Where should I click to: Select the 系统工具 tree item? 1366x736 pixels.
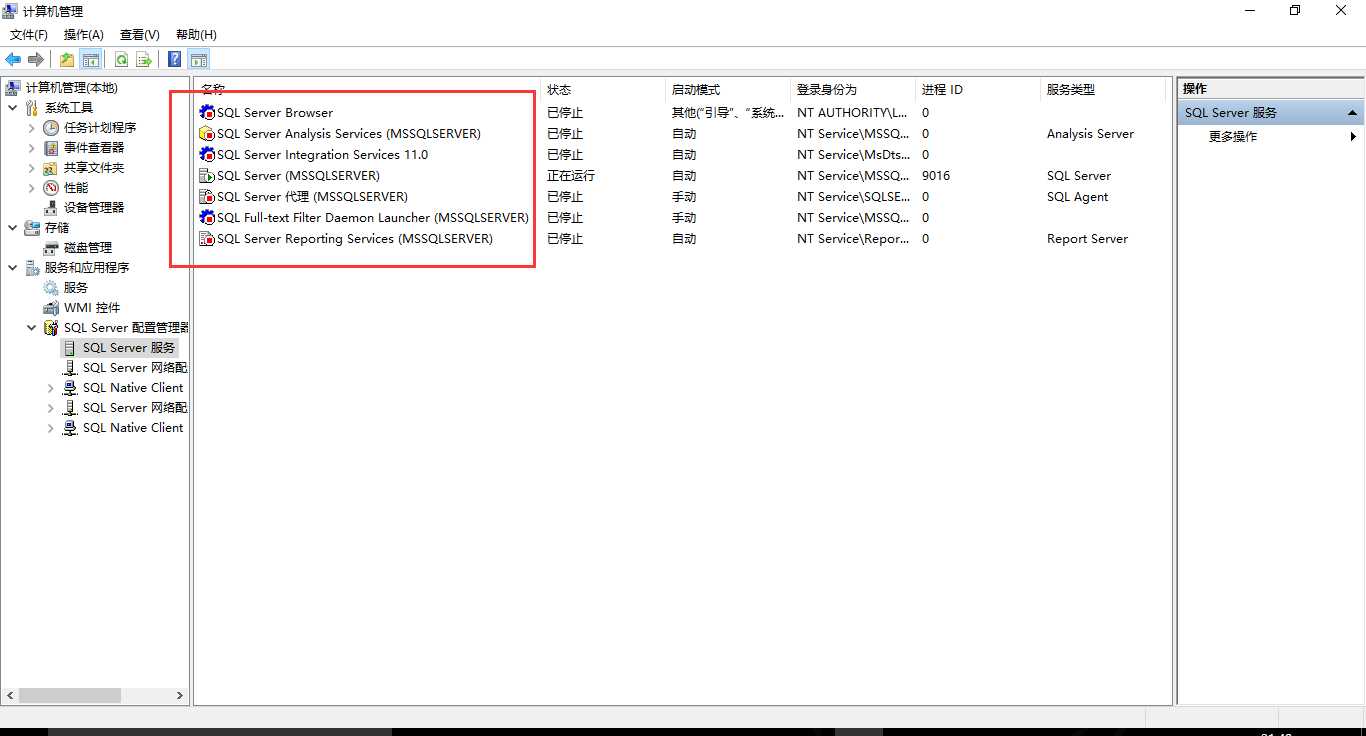click(x=69, y=108)
